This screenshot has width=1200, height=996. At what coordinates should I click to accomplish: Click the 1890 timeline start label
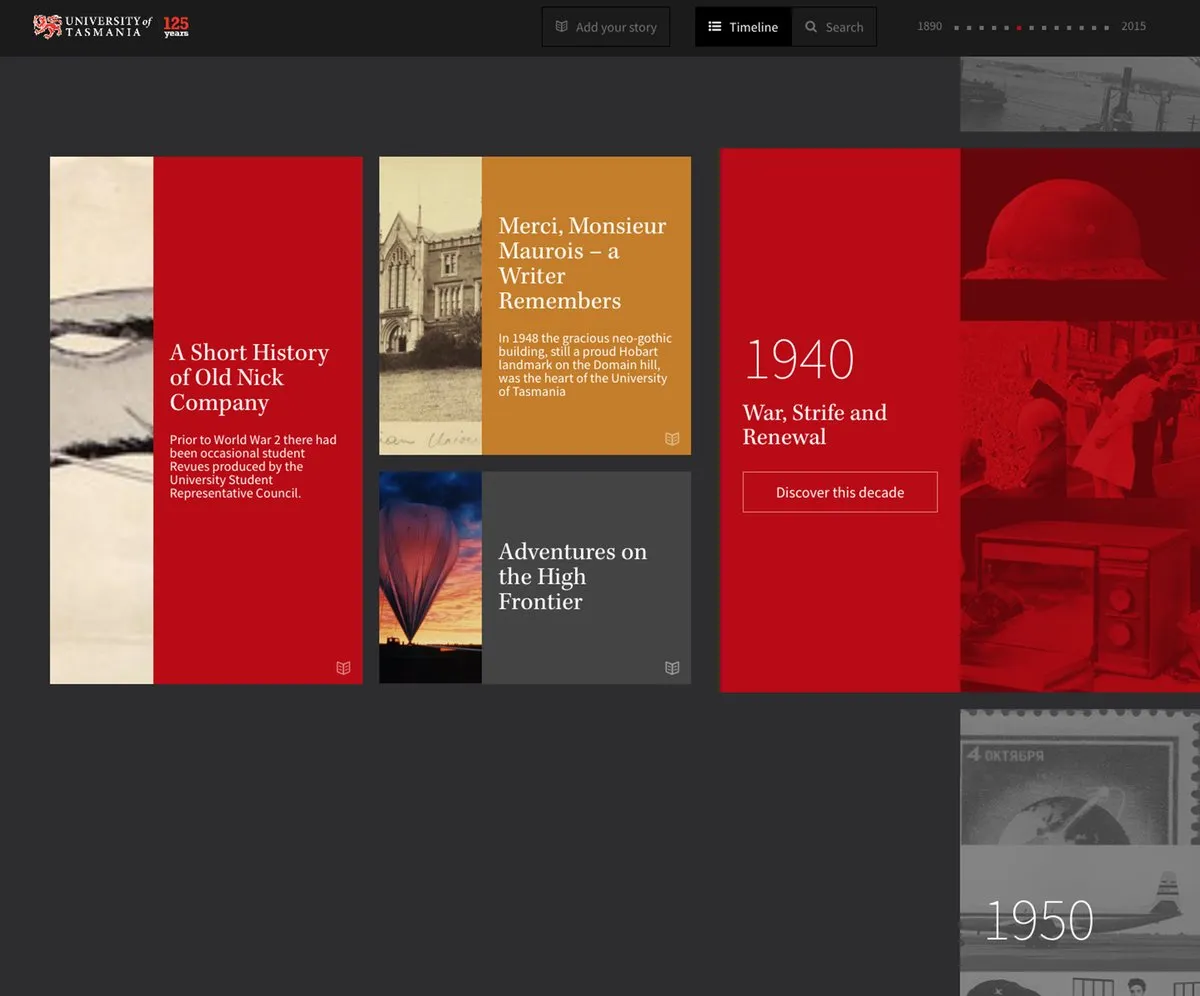tap(930, 27)
